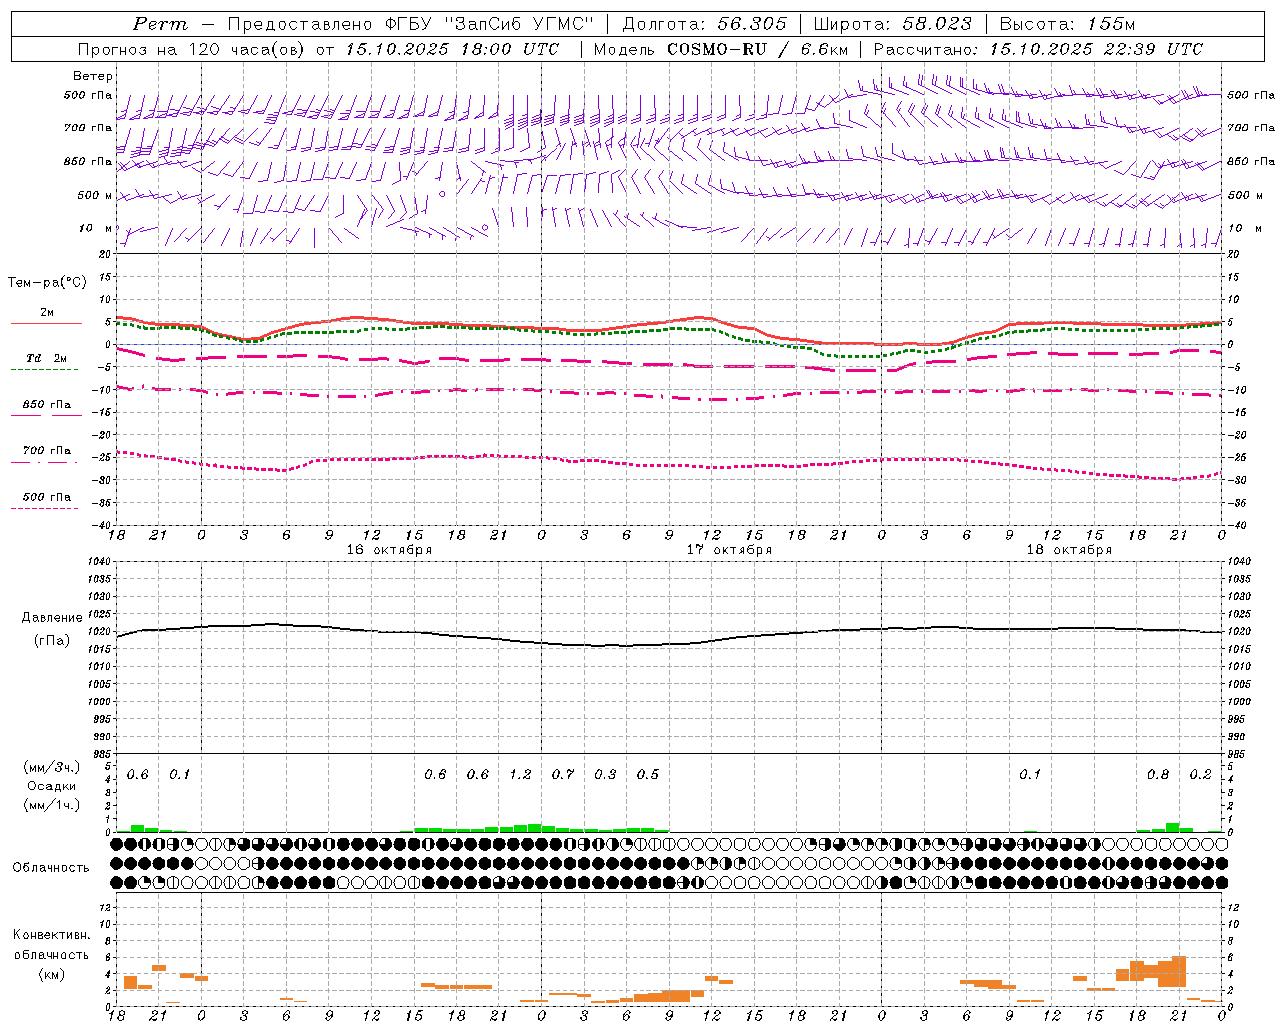Select the 'Тем-ра(°C)' temperature panel label
This screenshot has width=1280, height=1024.
tap(47, 283)
